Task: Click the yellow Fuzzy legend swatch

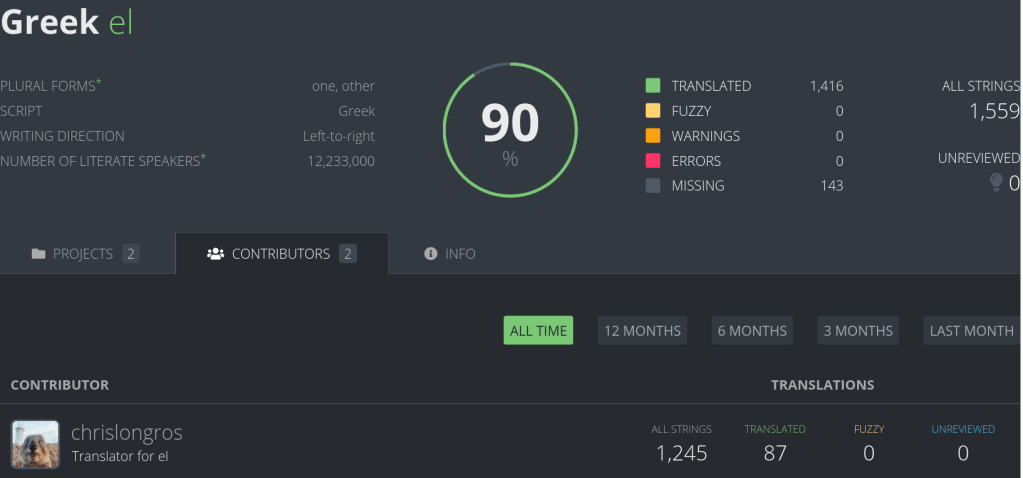Action: [653, 111]
